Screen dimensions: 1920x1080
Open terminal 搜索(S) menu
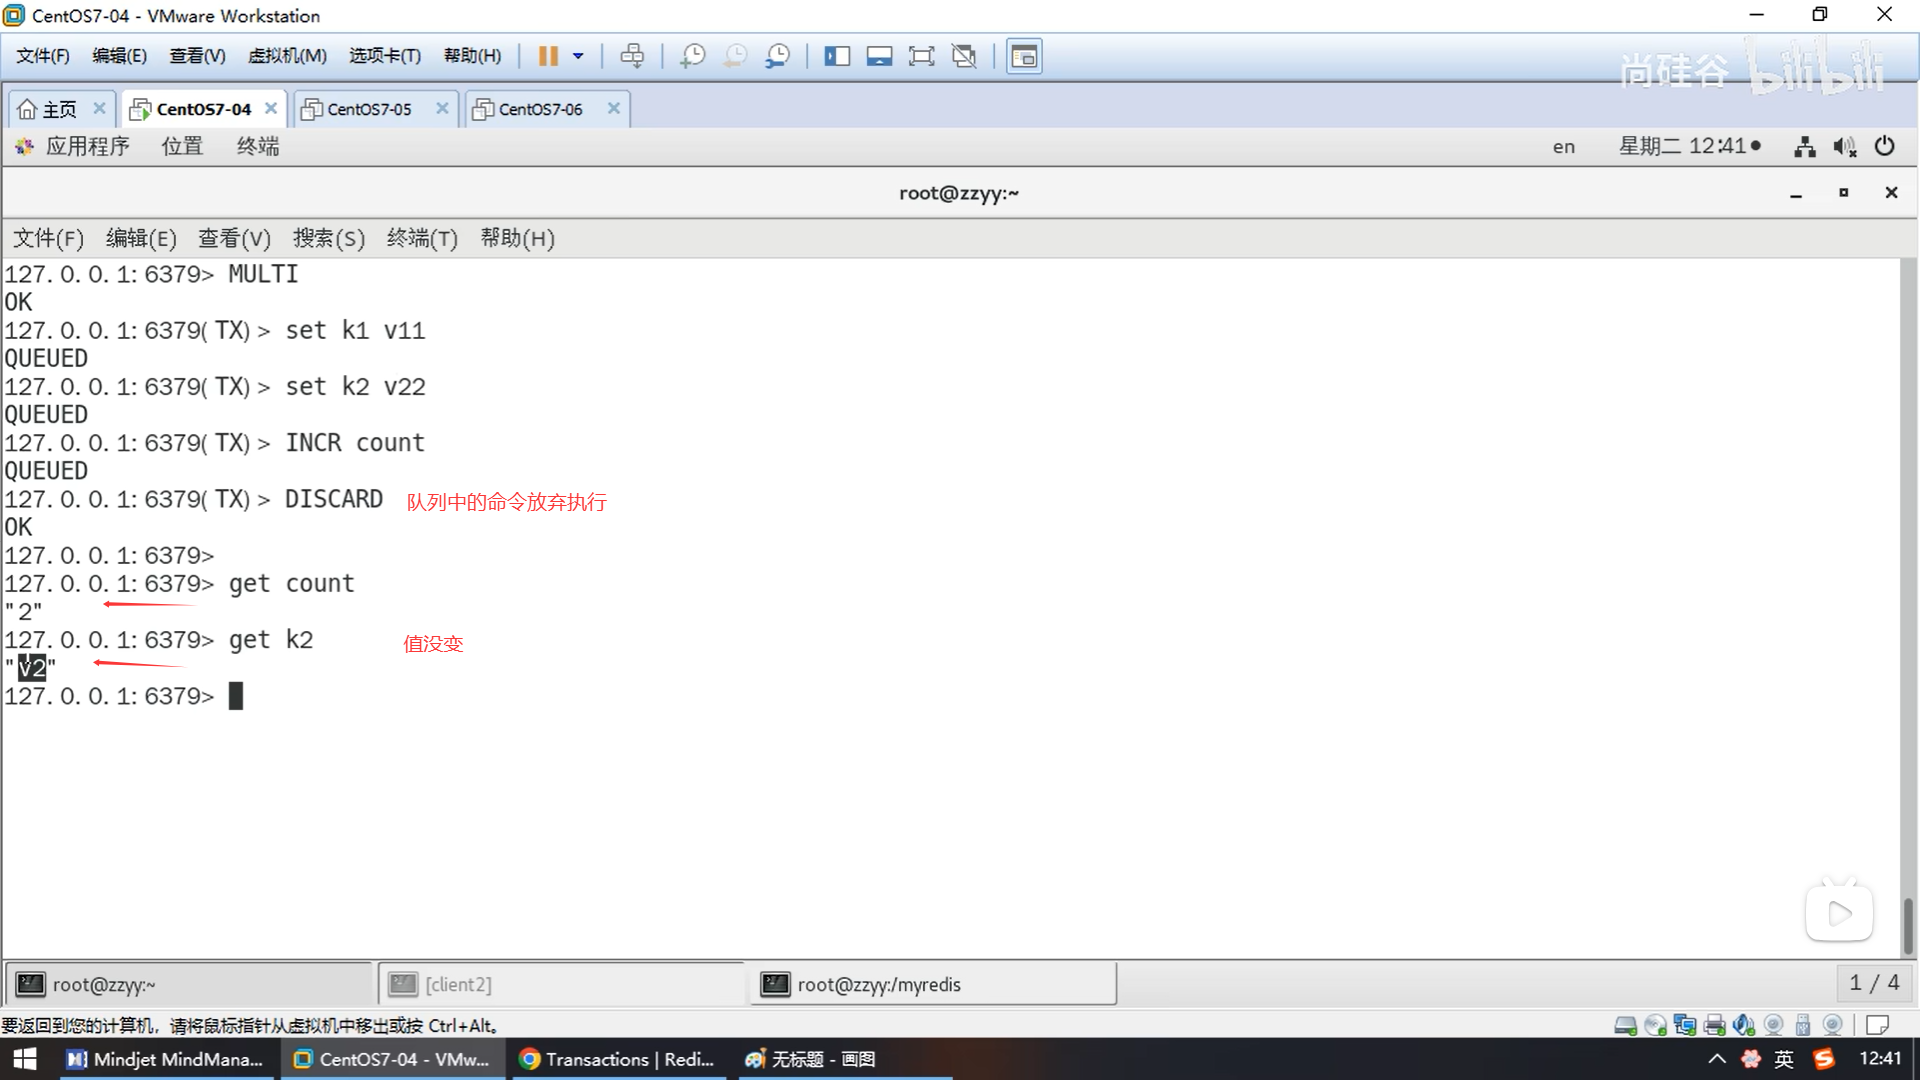(328, 238)
